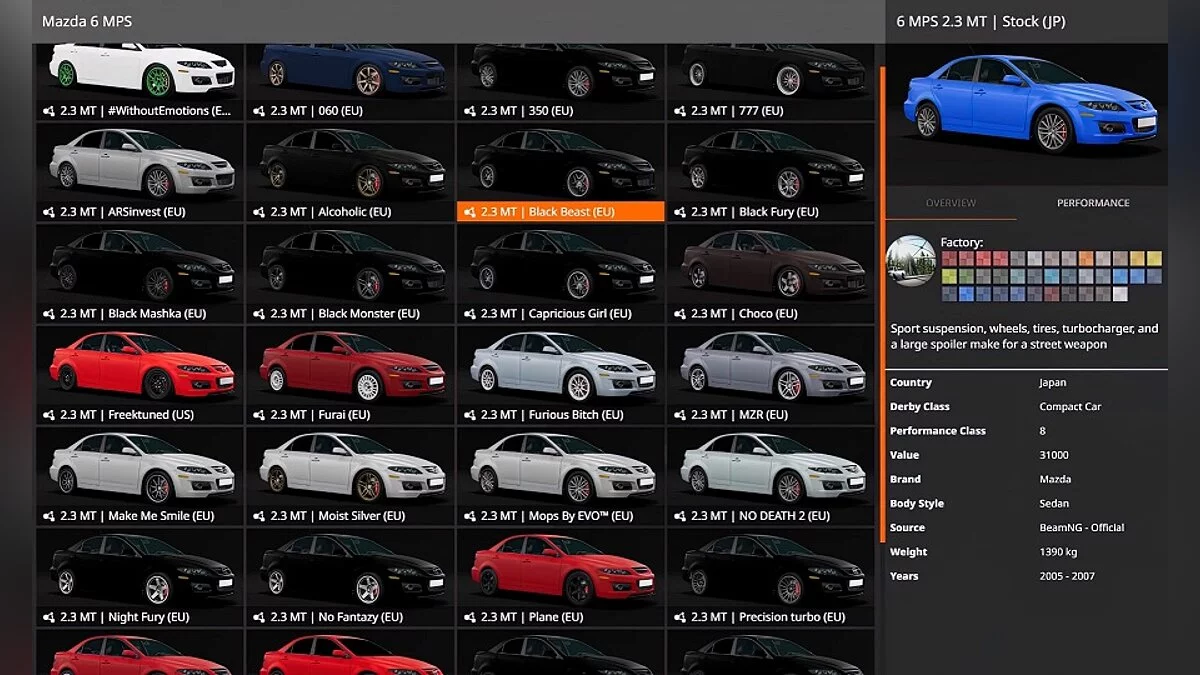1200x675 pixels.
Task: Click the round Factory preview icon
Action: coord(911,261)
